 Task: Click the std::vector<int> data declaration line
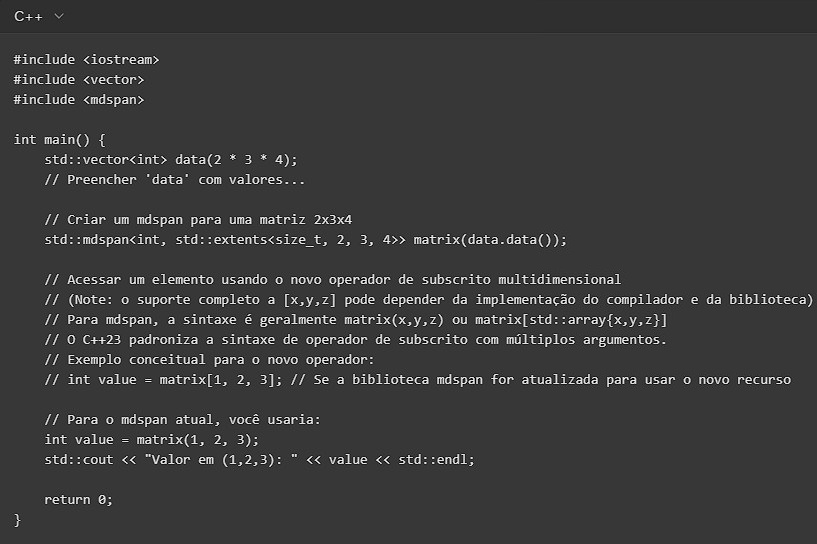point(171,159)
